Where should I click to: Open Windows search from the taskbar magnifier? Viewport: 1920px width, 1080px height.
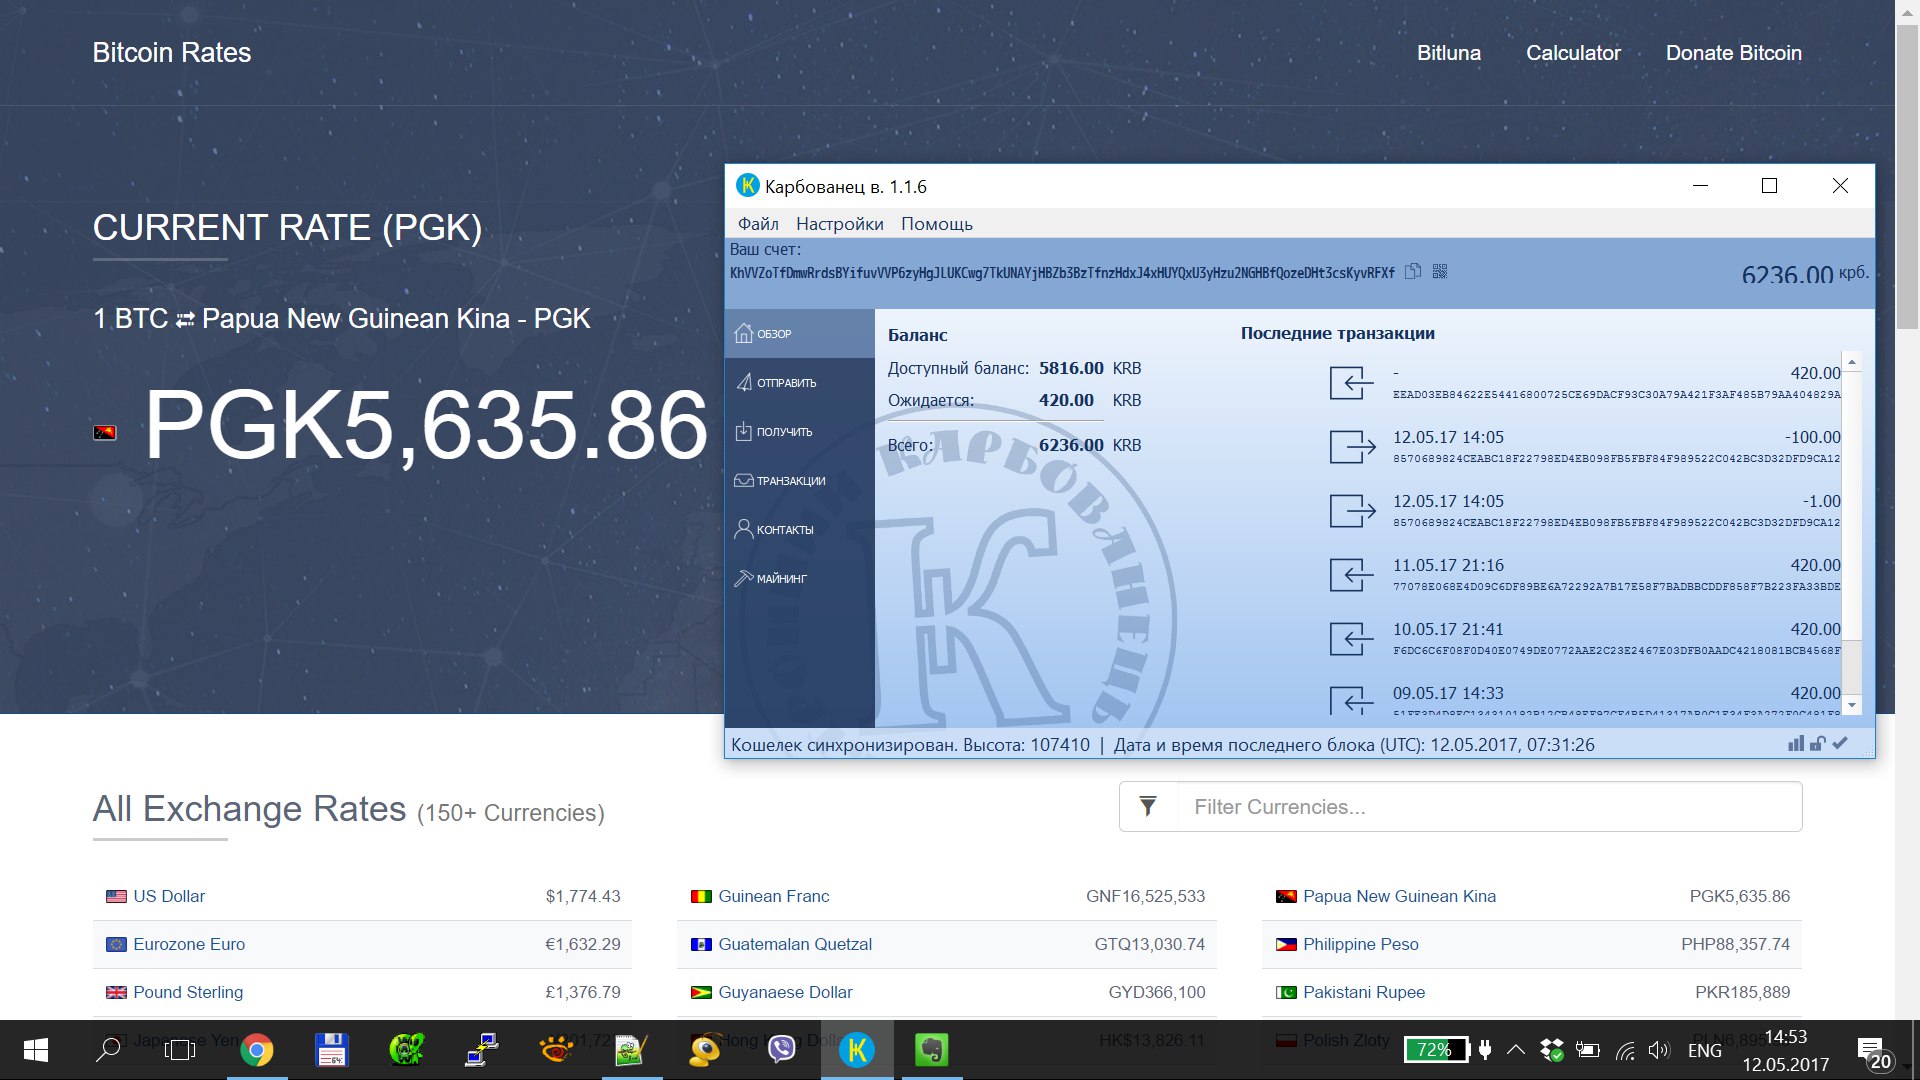tap(108, 1050)
